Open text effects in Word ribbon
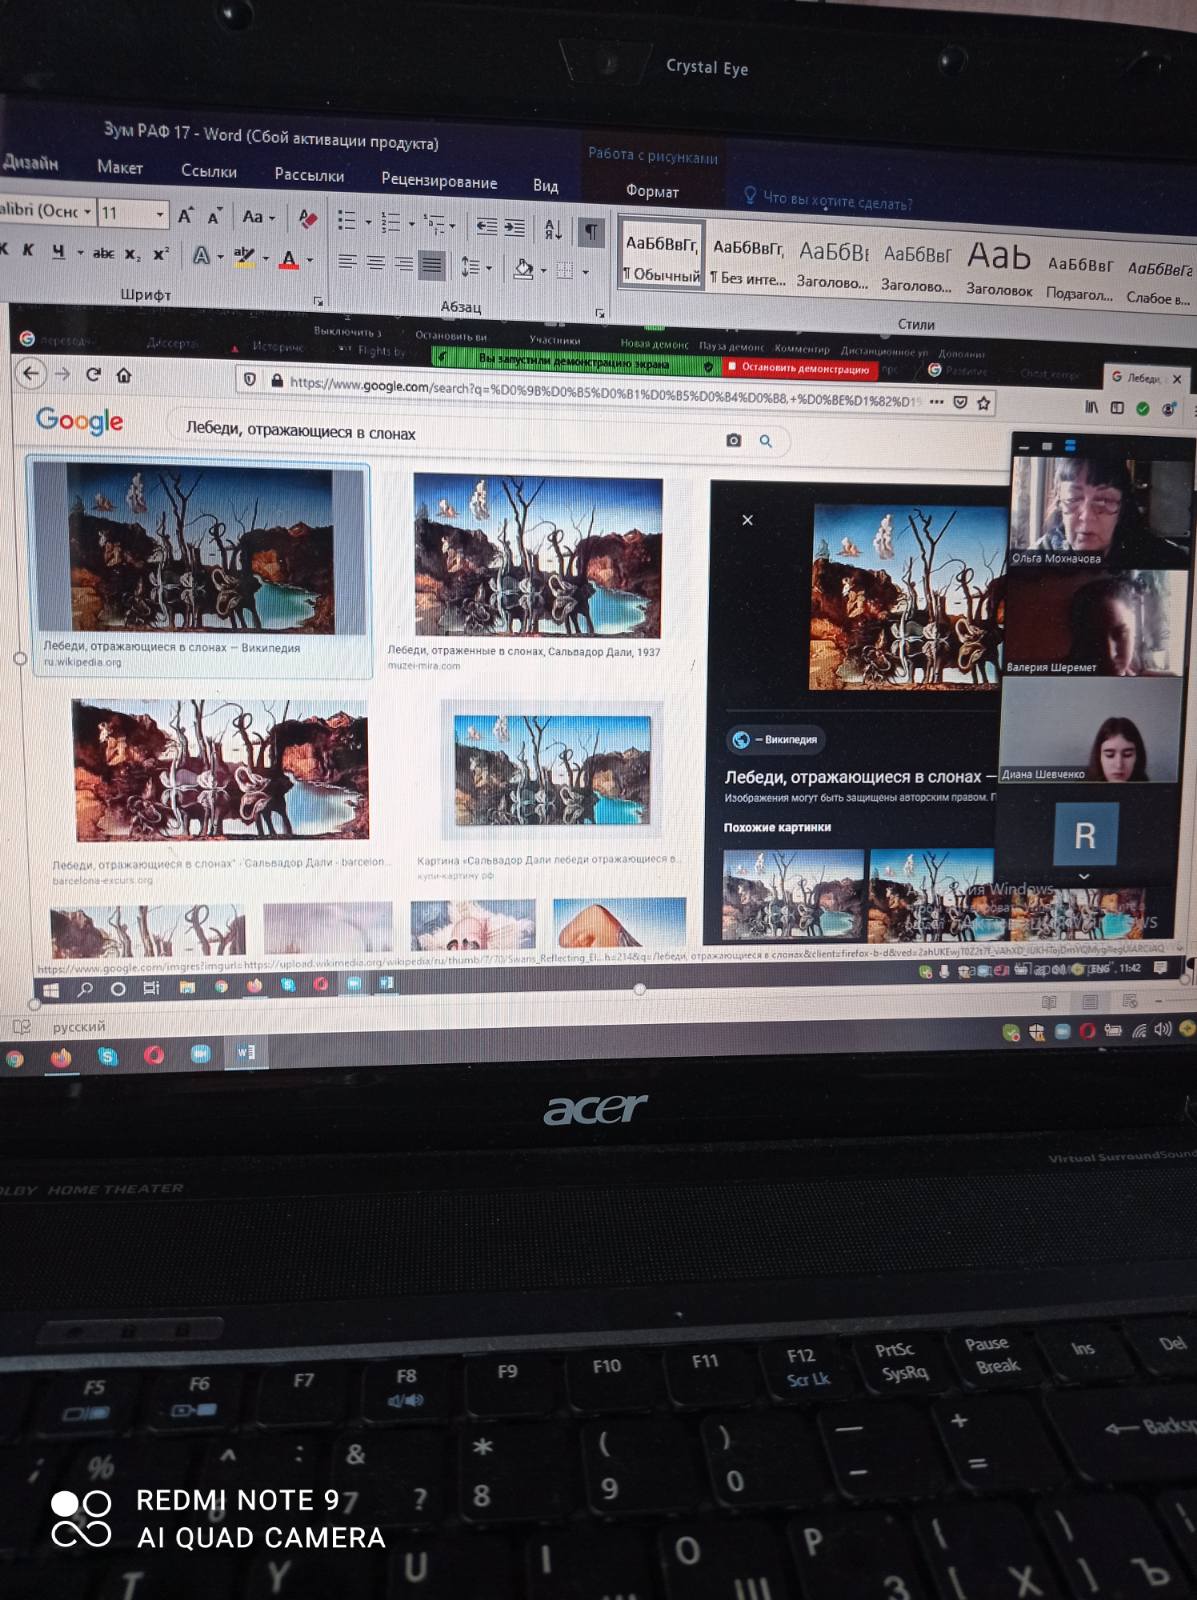The image size is (1197, 1600). [x=202, y=256]
